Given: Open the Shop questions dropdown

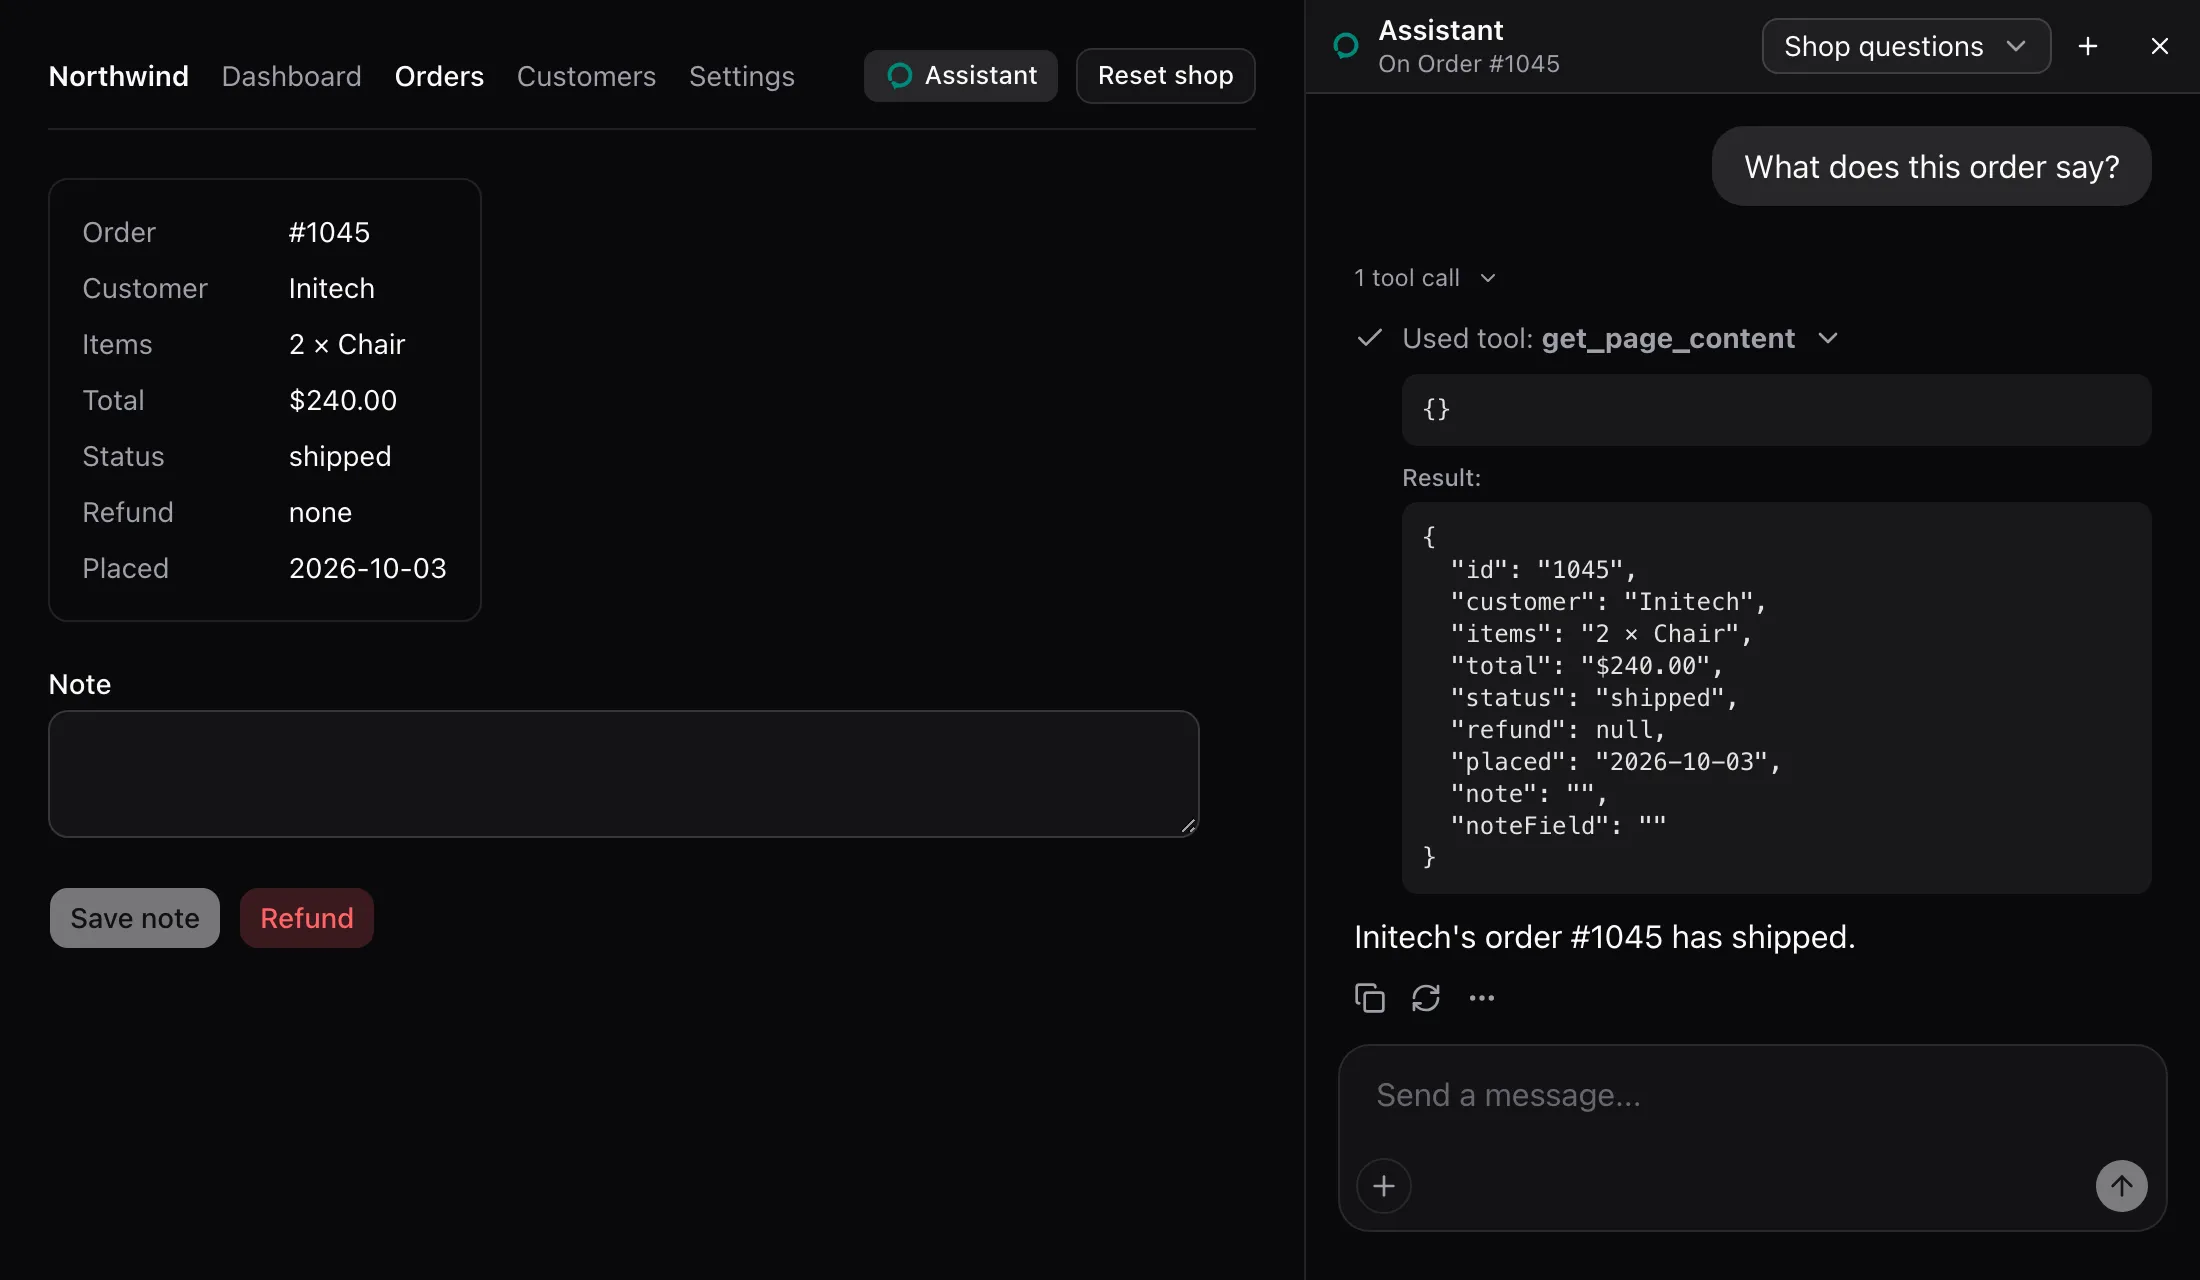Looking at the screenshot, I should pyautogui.click(x=1906, y=46).
